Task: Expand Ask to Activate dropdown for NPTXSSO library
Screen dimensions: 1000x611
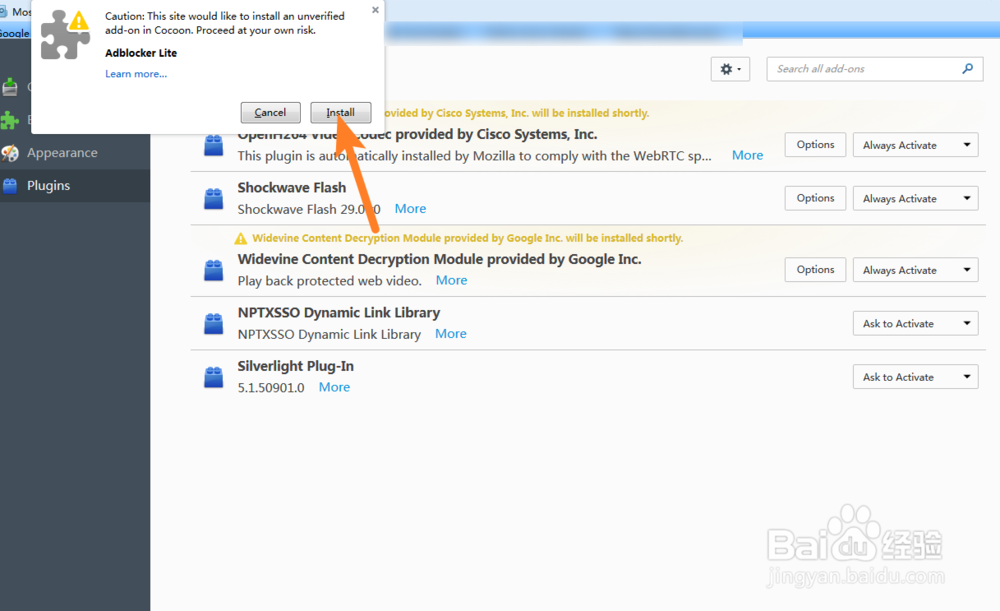Action: [x=915, y=323]
